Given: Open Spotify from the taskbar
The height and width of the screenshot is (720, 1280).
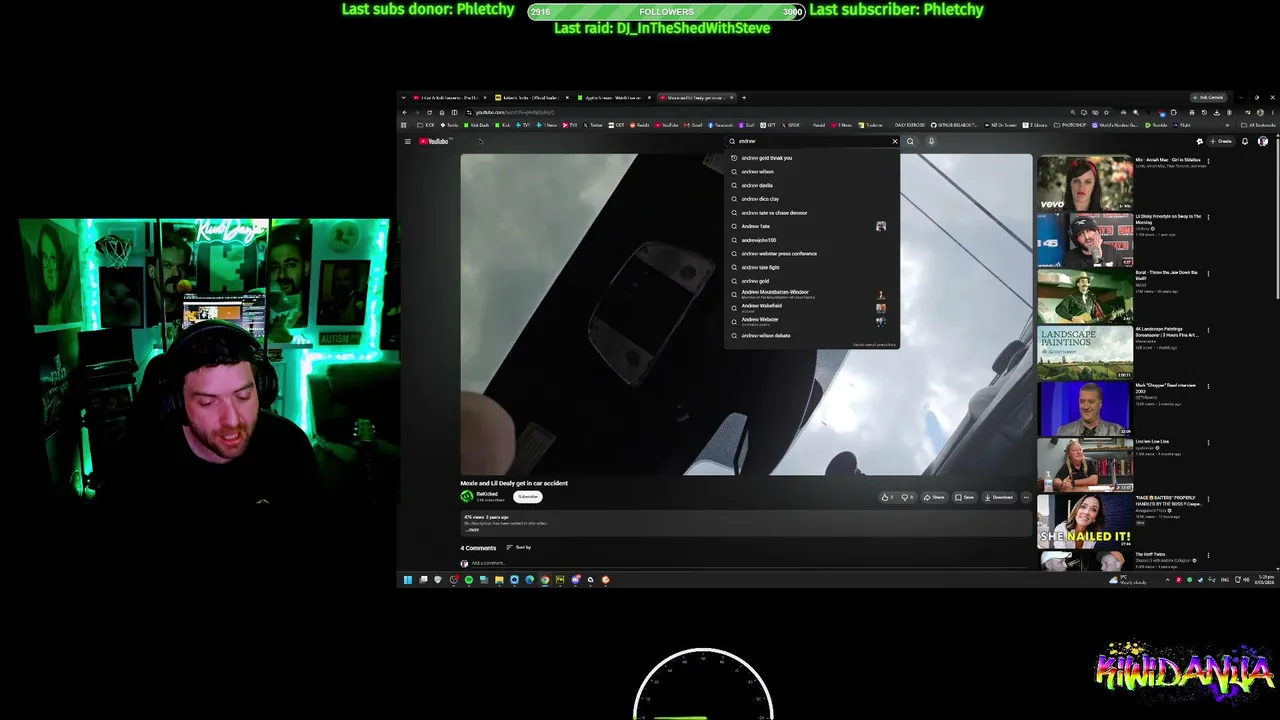Looking at the screenshot, I should tap(468, 580).
